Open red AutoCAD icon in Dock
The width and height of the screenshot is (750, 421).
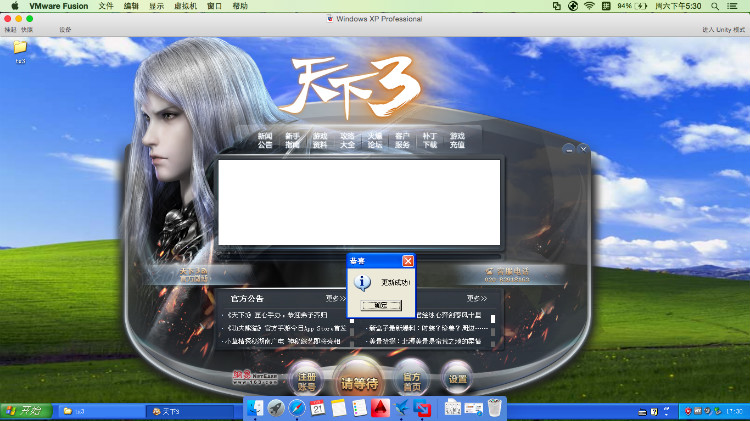click(380, 408)
